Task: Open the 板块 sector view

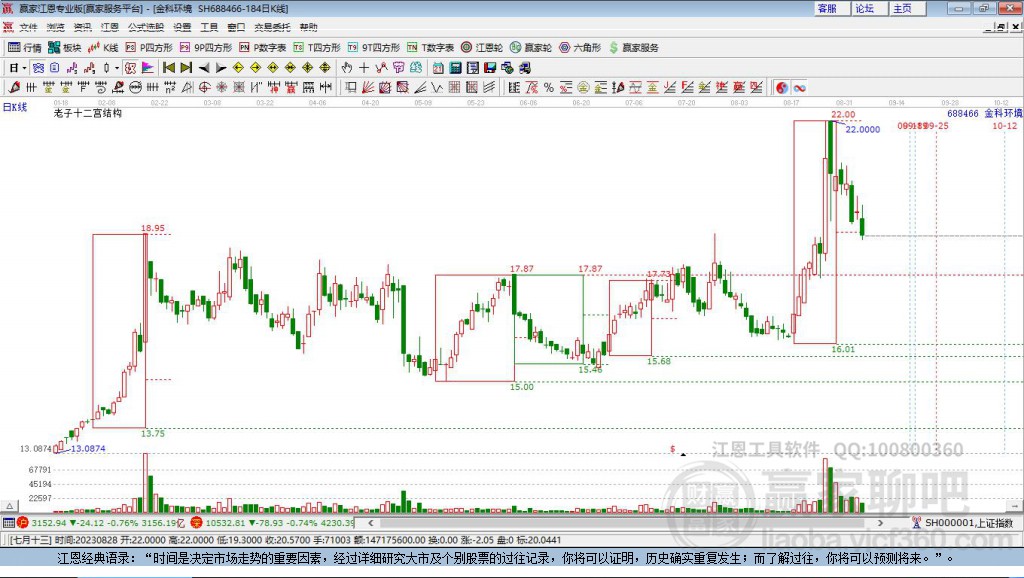Action: 65,48
